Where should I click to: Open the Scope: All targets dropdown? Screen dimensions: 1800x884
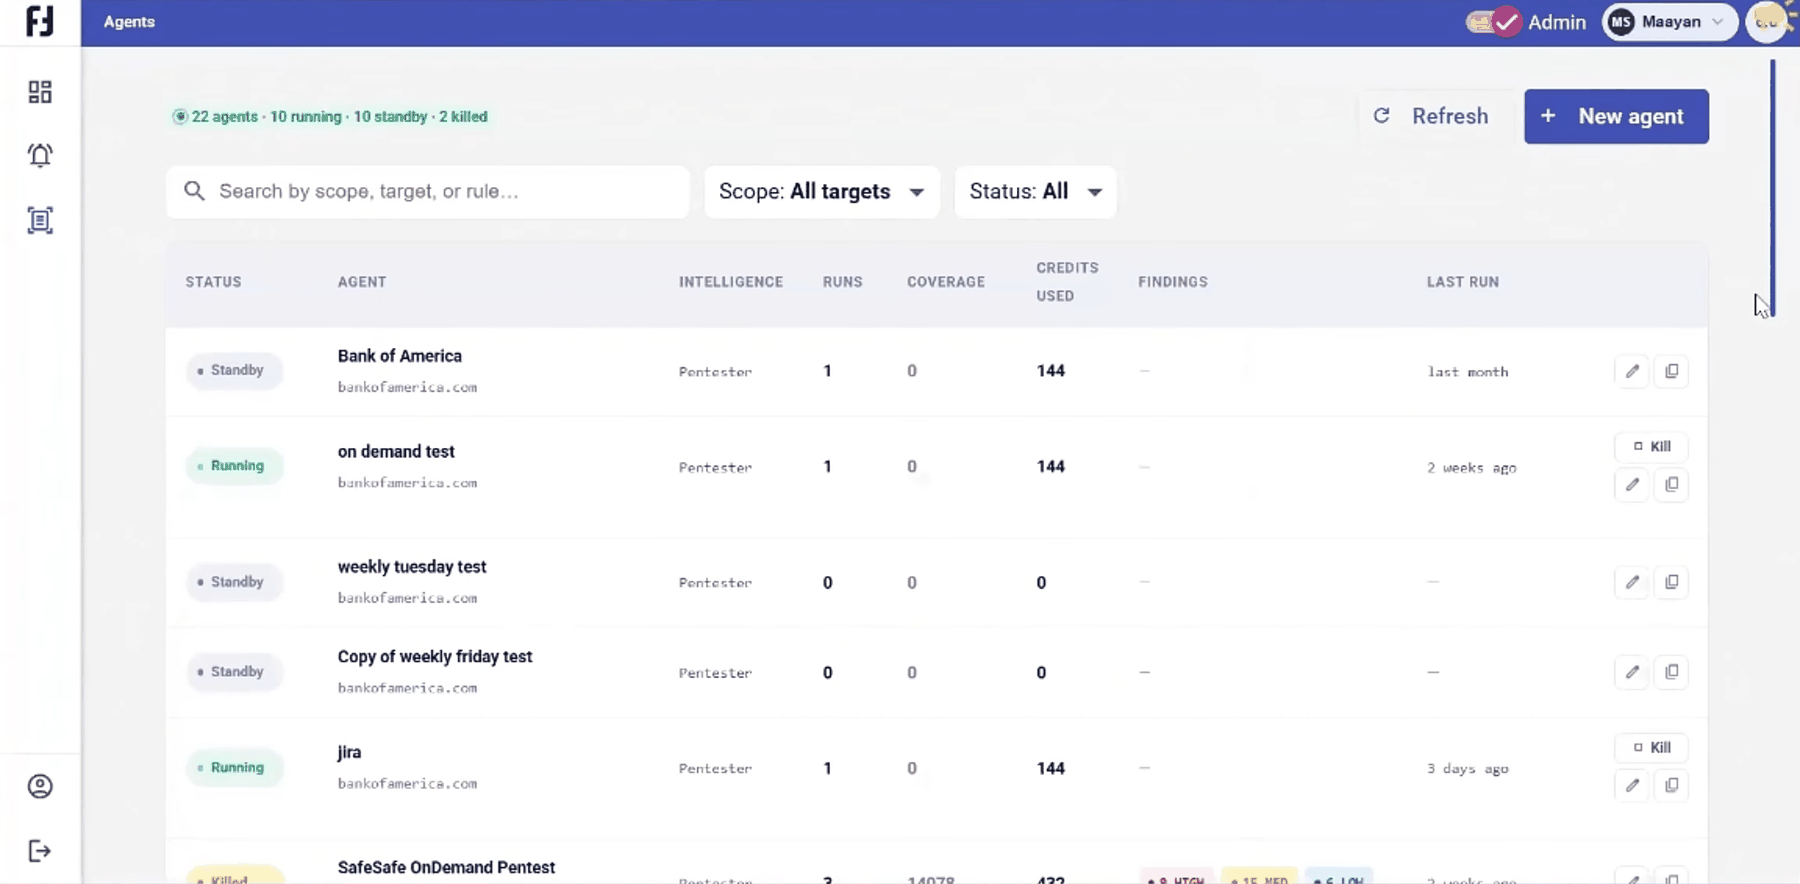(x=822, y=192)
